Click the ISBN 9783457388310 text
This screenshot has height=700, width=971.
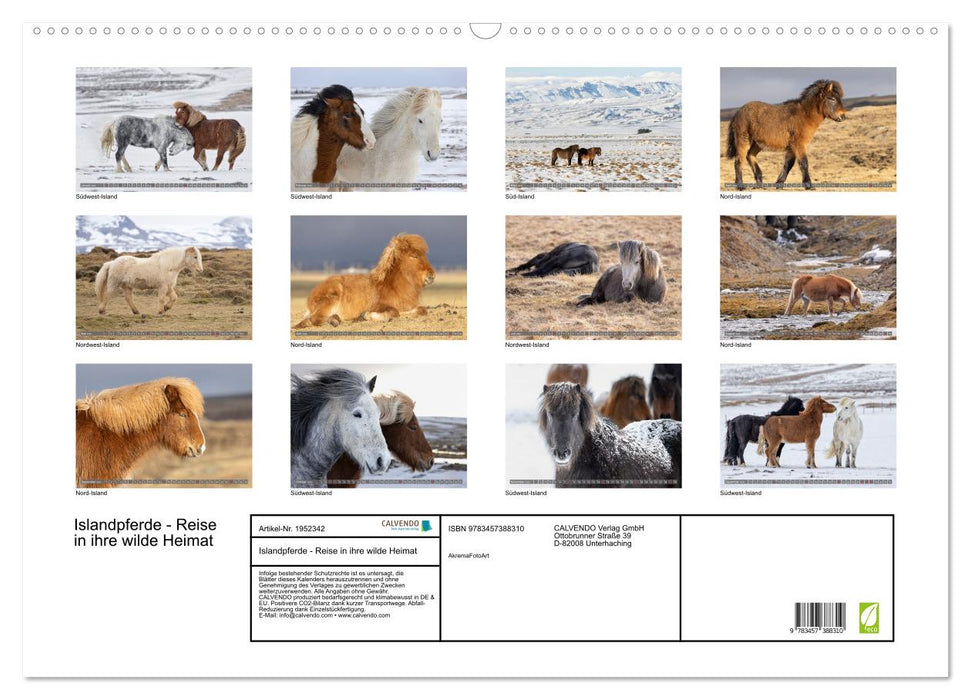tap(485, 528)
